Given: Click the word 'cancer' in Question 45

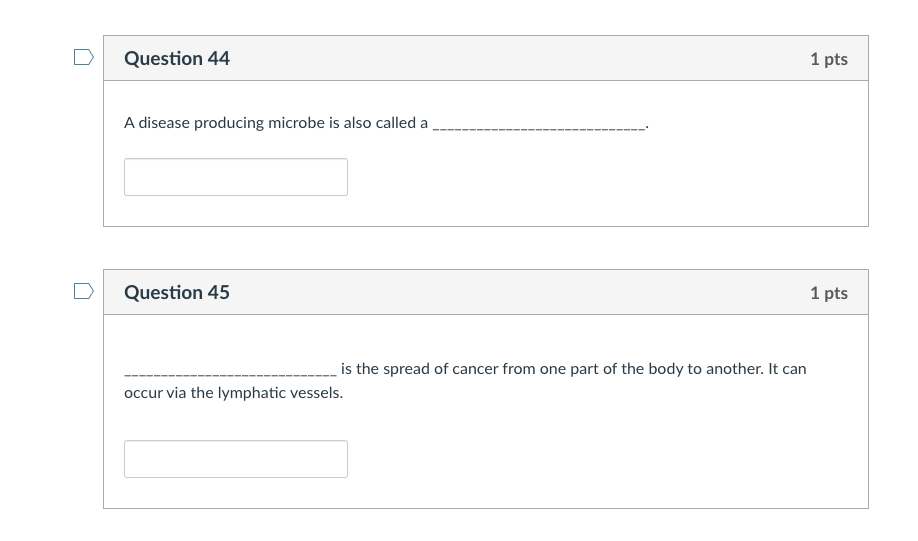Looking at the screenshot, I should point(475,369).
